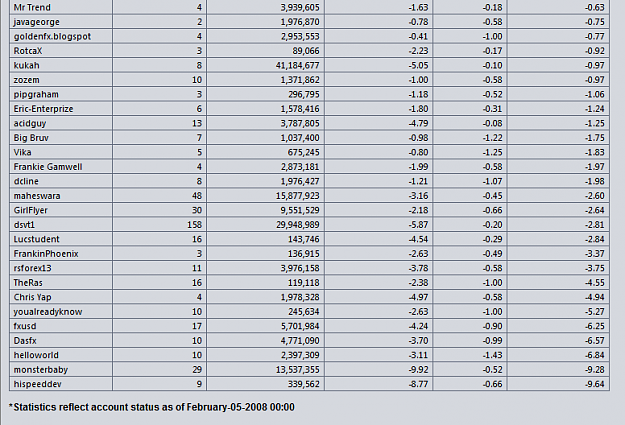Select acidguy in the table
The width and height of the screenshot is (625, 425).
coord(30,123)
